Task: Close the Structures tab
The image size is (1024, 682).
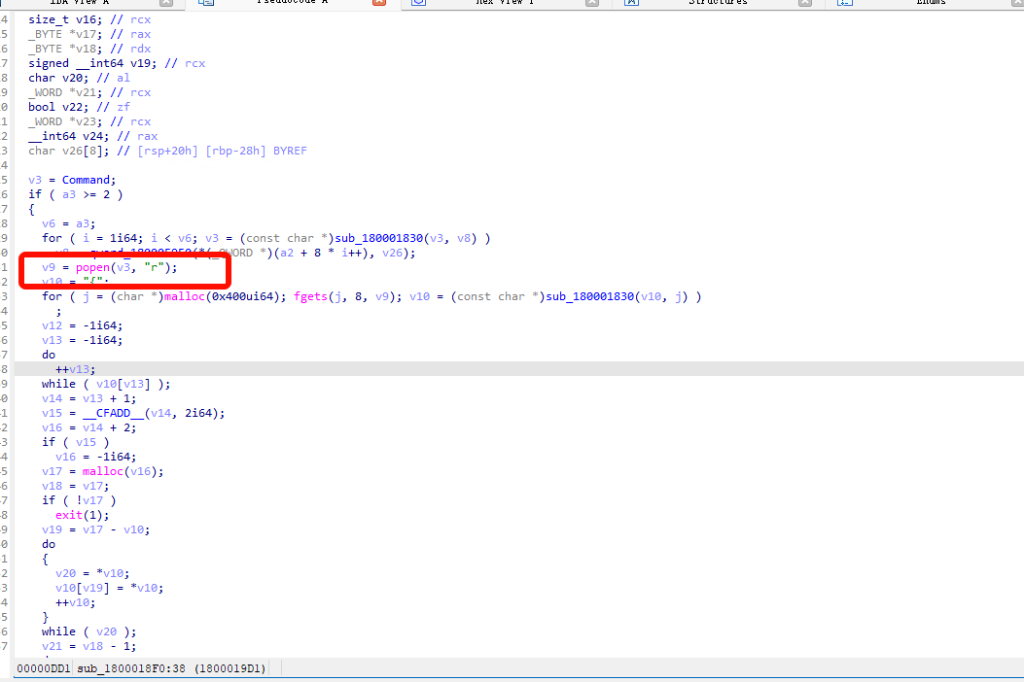Action: (x=805, y=3)
